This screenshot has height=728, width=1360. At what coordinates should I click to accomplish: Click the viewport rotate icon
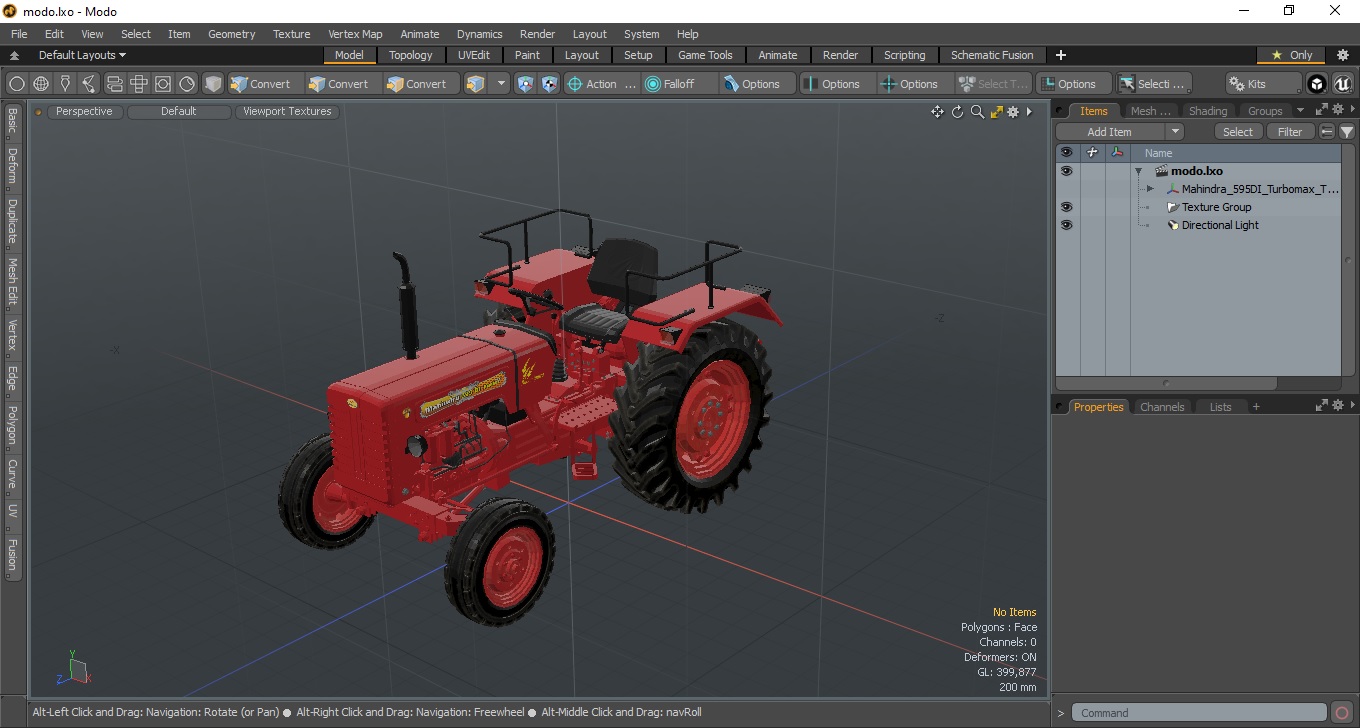coord(957,112)
